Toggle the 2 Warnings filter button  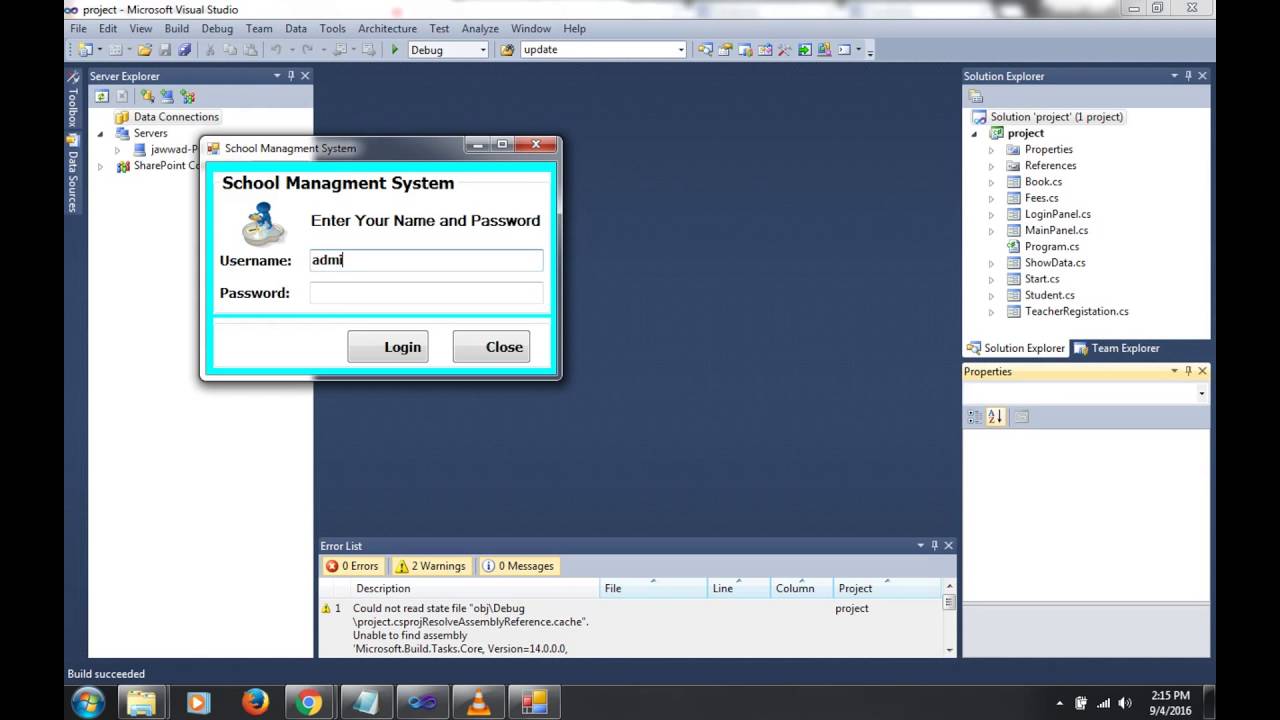pos(431,566)
